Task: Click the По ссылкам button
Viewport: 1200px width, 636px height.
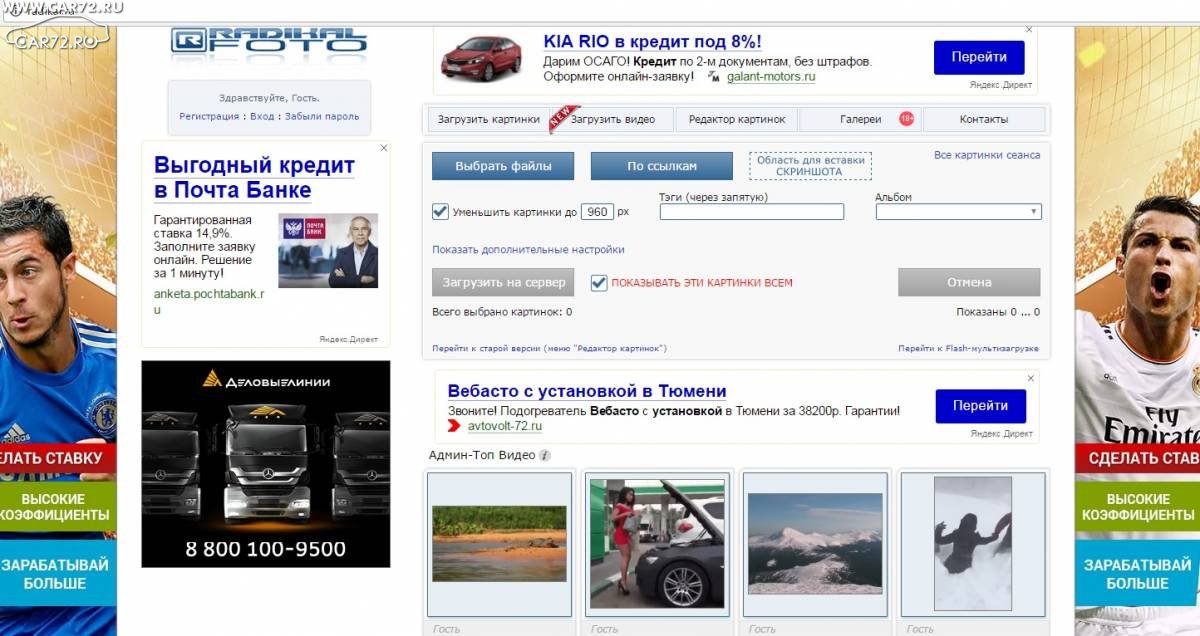Action: [x=662, y=166]
